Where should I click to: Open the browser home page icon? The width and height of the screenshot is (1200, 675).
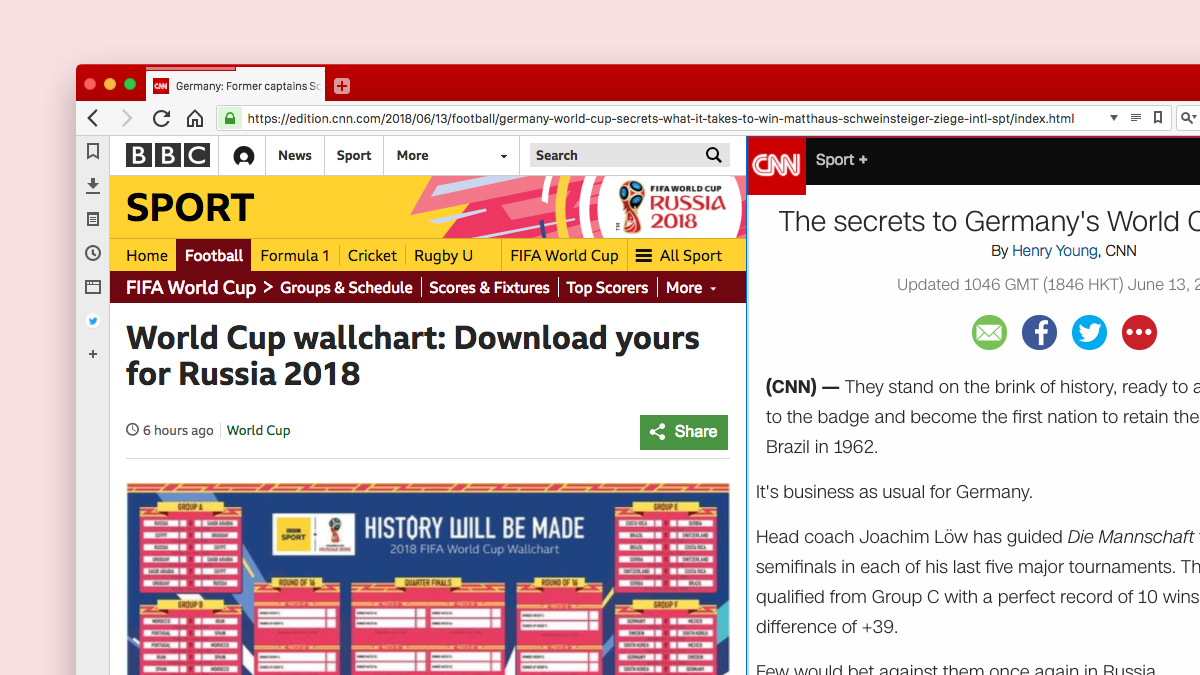[195, 118]
